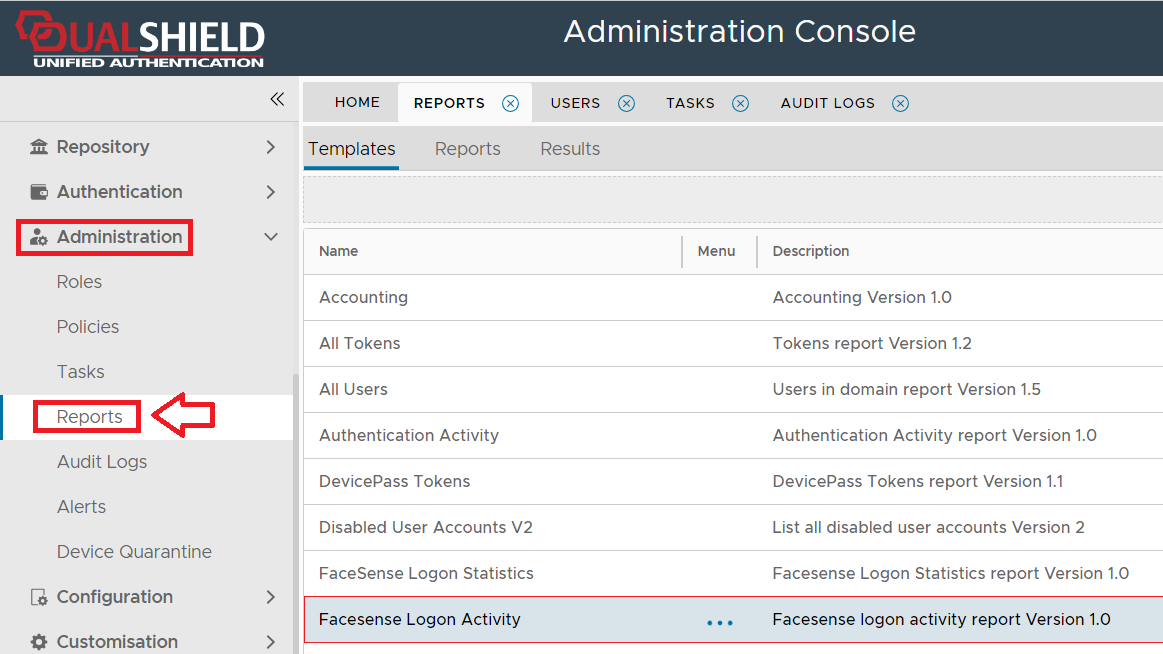Open three-dot menu for Facesense Logon Activity
The image size is (1163, 654).
(x=719, y=621)
